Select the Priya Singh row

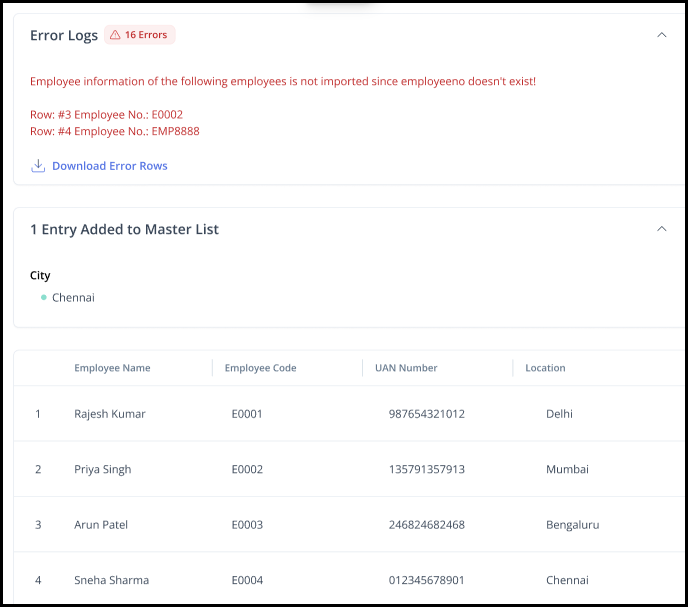[x=349, y=469]
